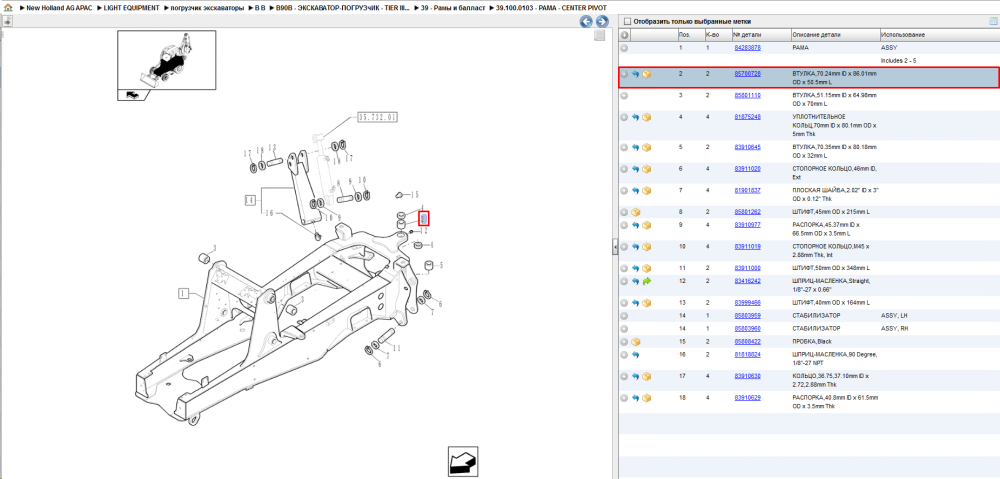Click blue arrow icon in row 83910977

point(635,225)
